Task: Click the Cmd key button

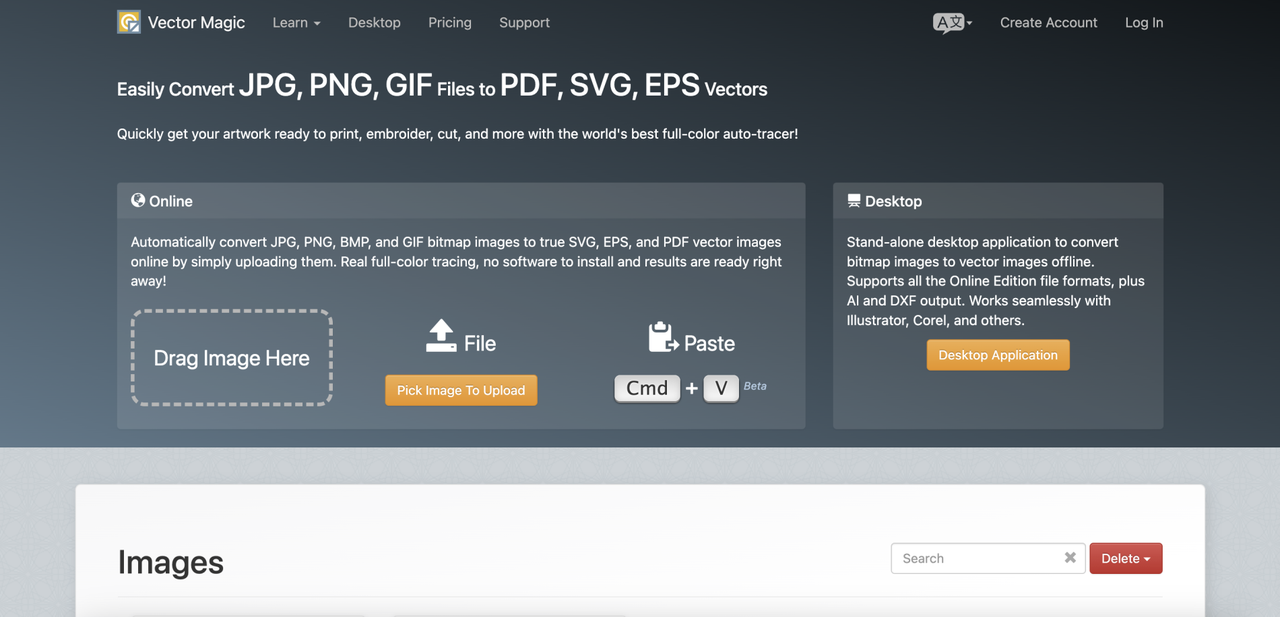Action: point(647,388)
